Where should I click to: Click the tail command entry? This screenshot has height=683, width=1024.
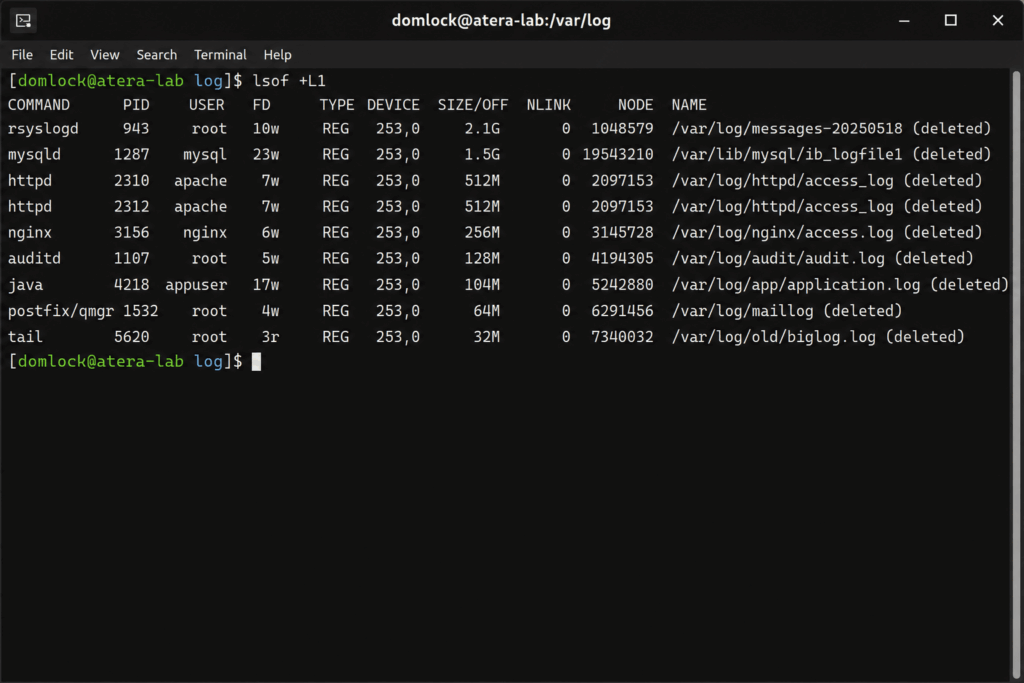point(25,337)
